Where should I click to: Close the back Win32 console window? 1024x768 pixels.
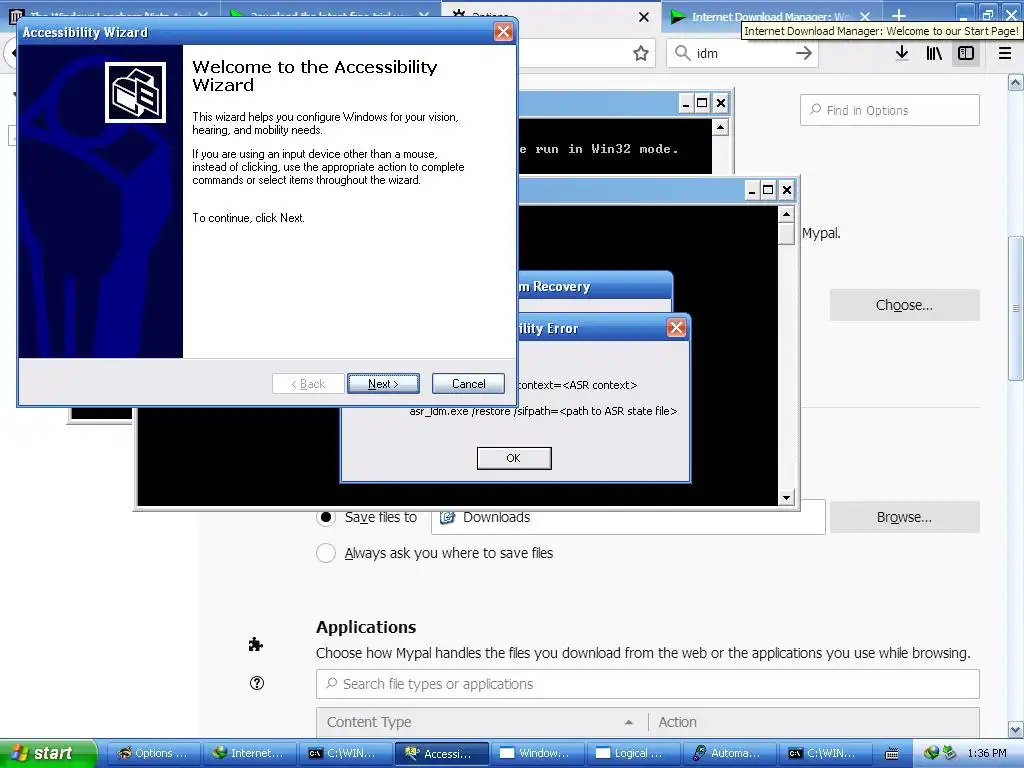pos(720,103)
